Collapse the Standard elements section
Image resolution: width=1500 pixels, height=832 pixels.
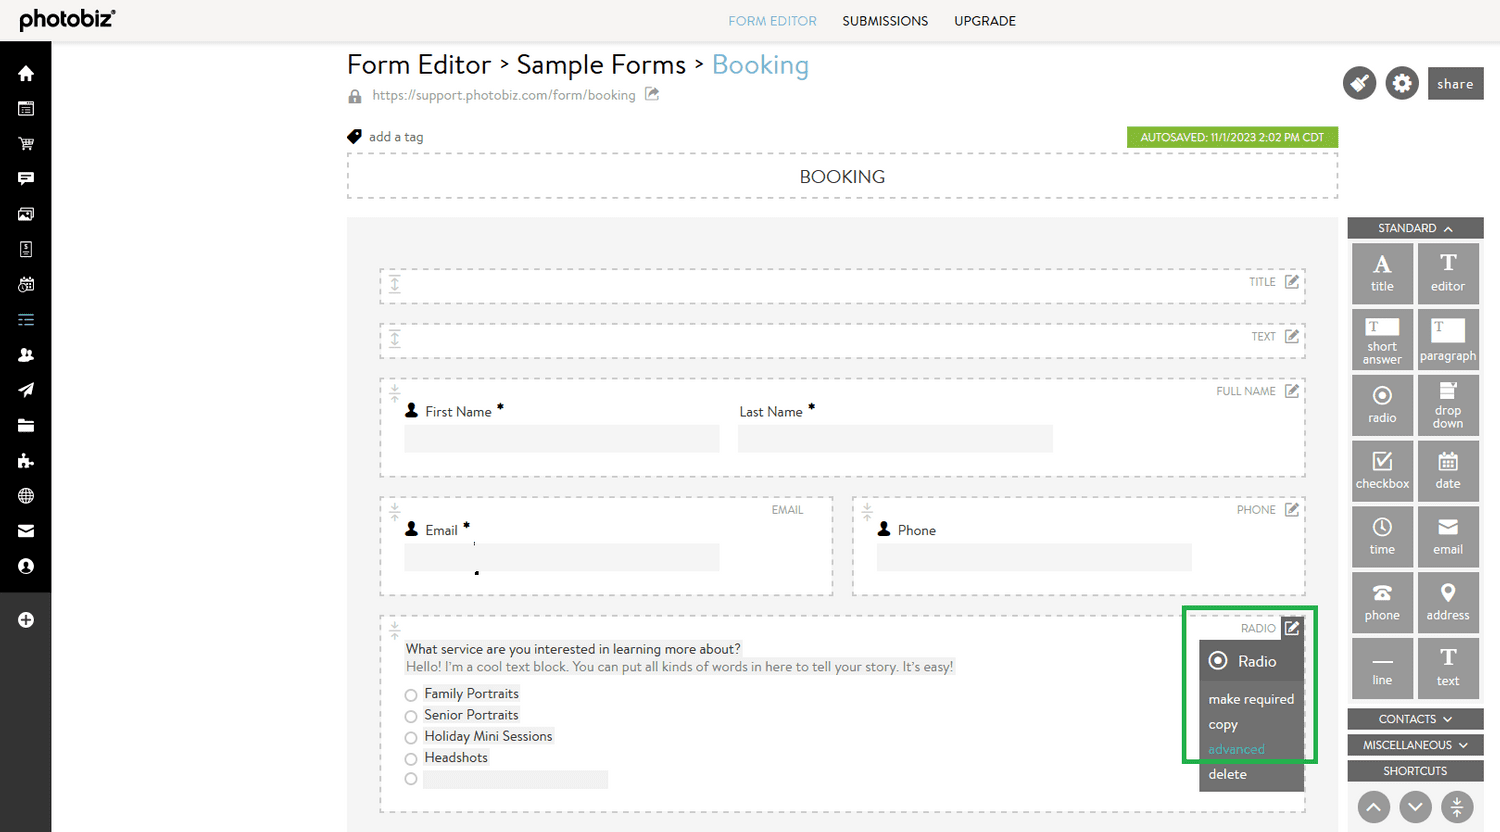pos(1415,228)
